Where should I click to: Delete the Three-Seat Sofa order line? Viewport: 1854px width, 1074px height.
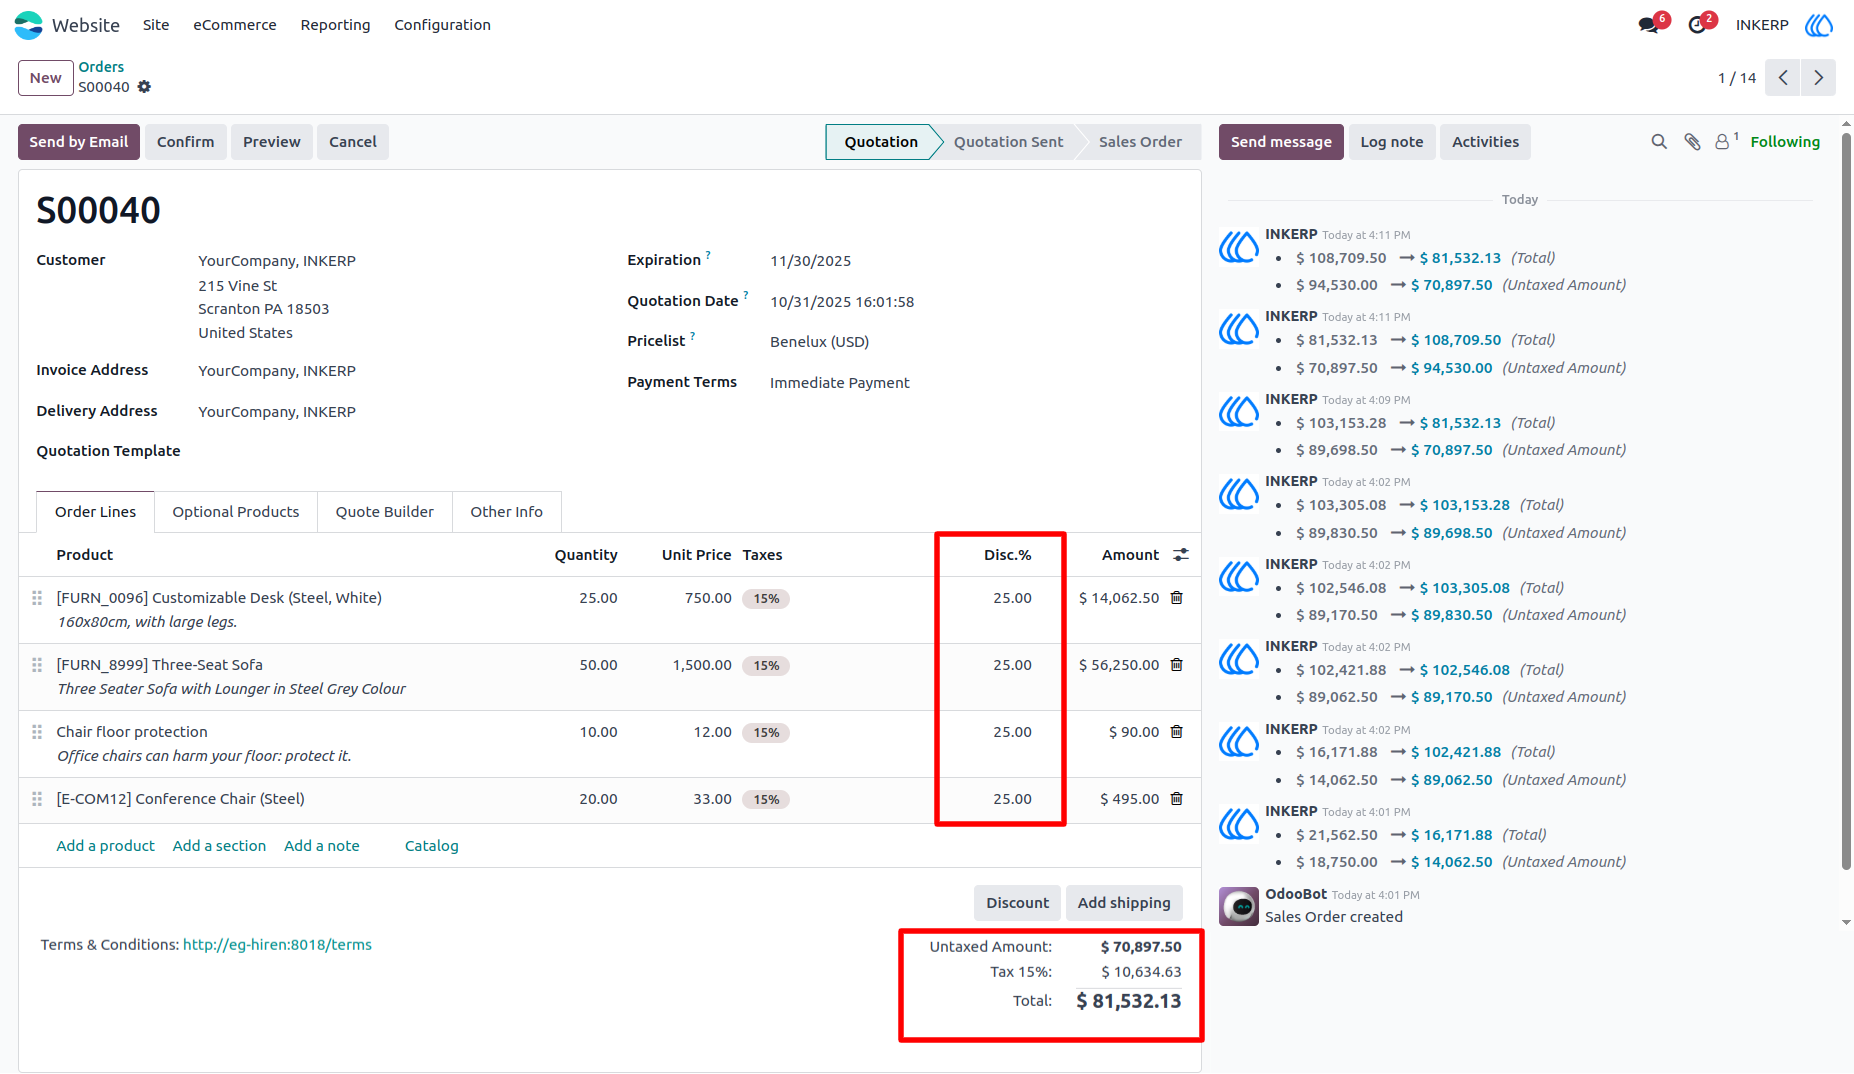pyautogui.click(x=1177, y=665)
